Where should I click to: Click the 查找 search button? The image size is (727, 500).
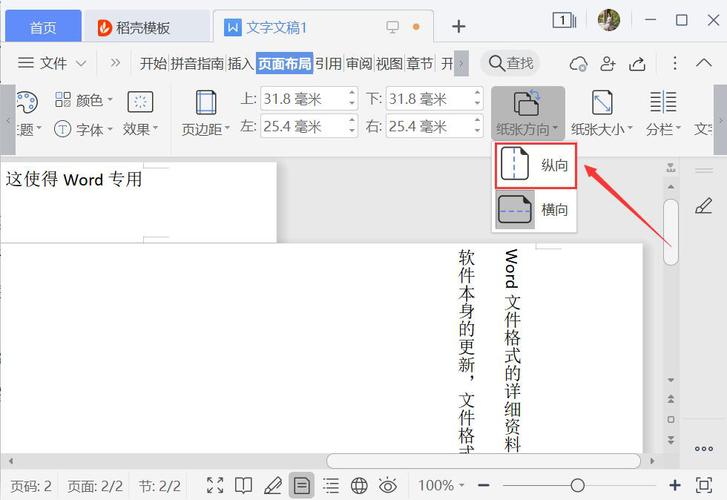pos(511,63)
